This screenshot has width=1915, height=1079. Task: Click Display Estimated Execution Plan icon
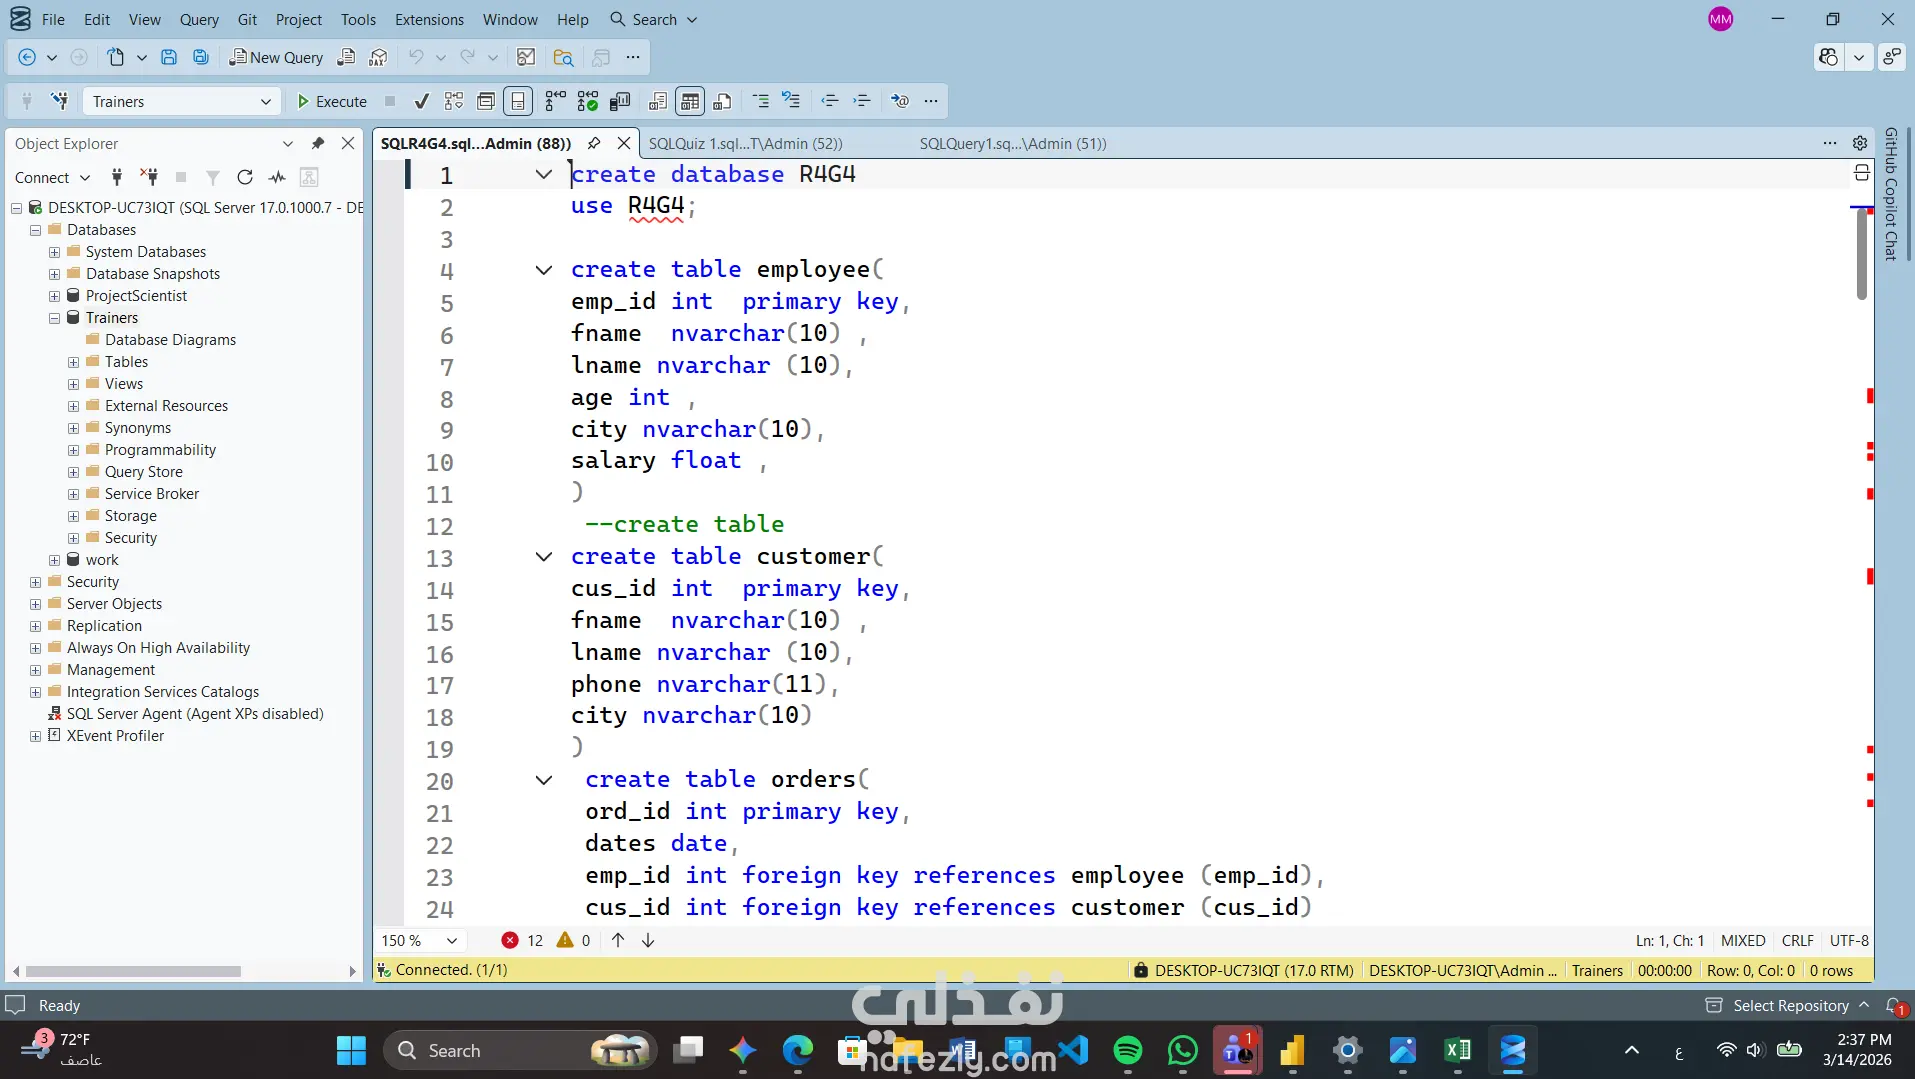click(454, 101)
